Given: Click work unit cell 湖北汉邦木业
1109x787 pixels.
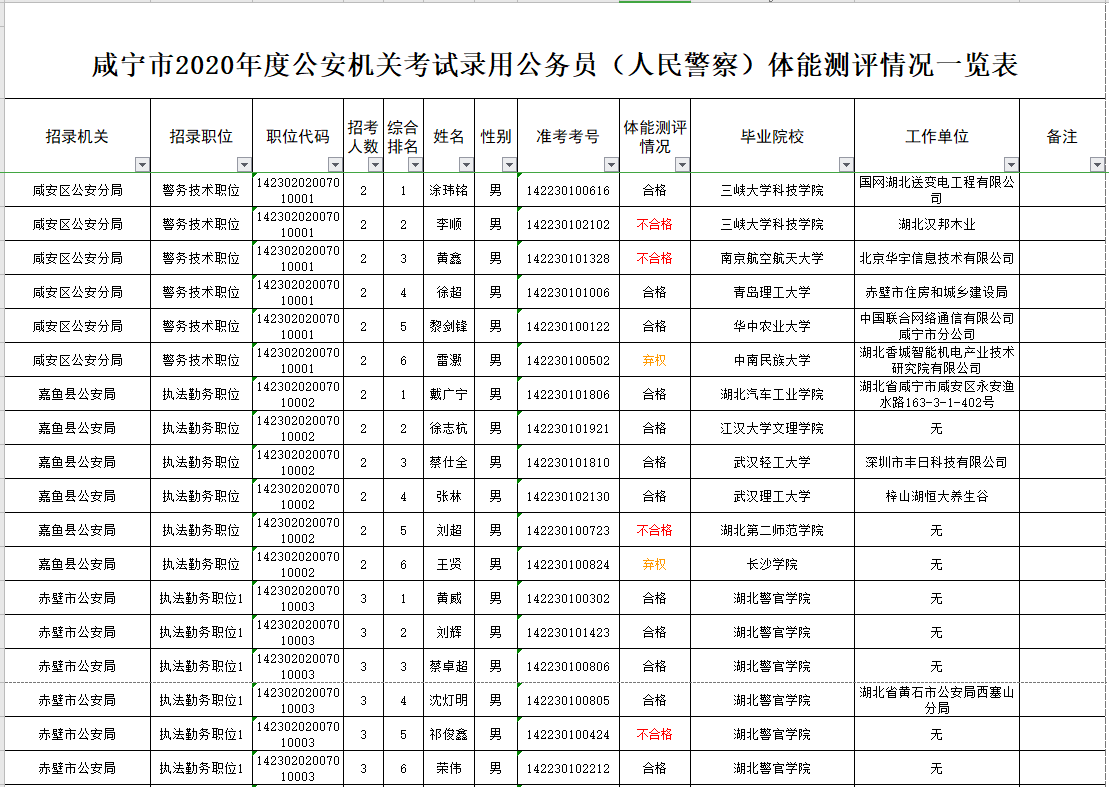Looking at the screenshot, I should [x=937, y=224].
